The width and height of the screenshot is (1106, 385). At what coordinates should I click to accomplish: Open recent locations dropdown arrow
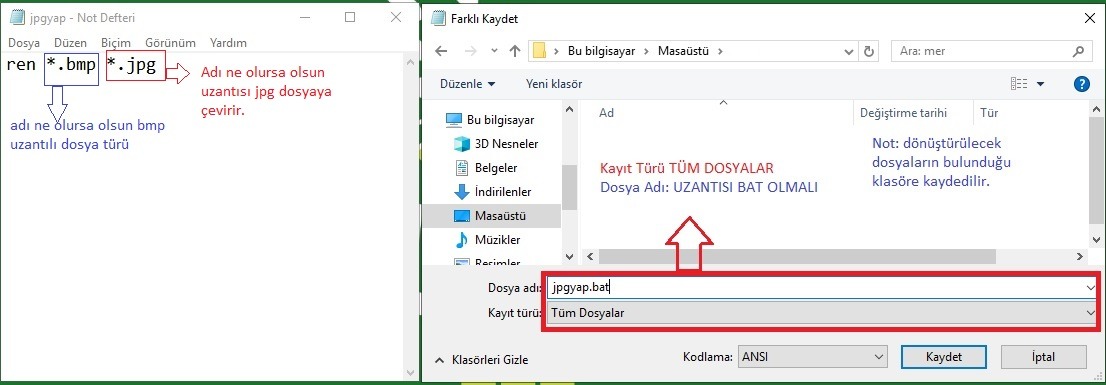tap(494, 51)
